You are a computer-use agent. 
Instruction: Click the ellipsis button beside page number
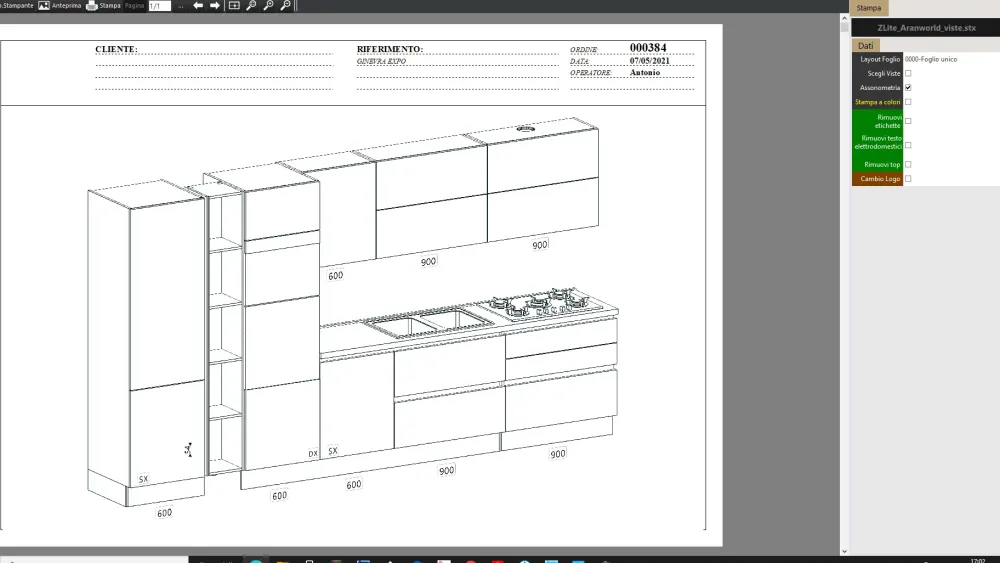click(x=181, y=6)
